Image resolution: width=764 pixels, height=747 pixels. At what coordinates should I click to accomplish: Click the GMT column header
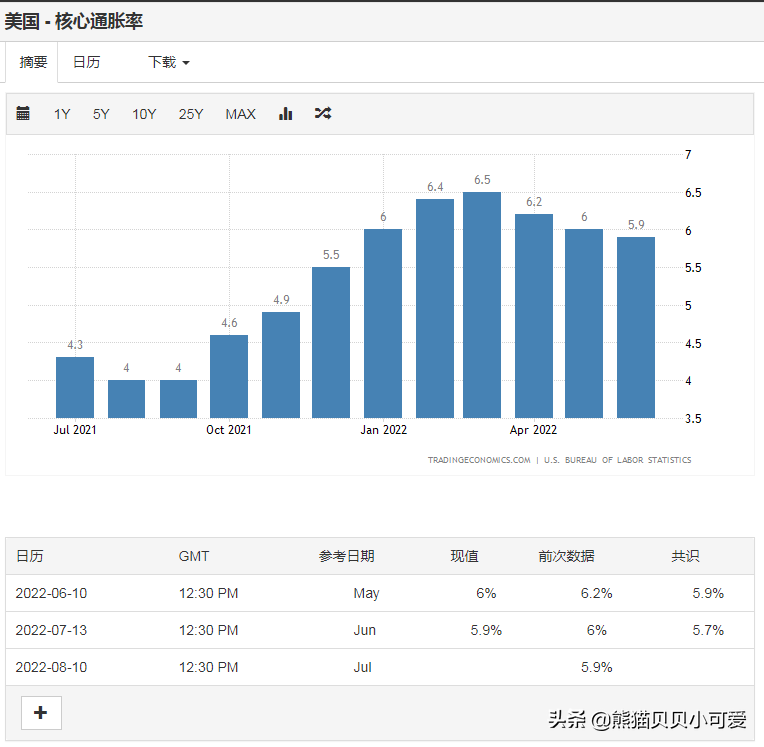click(194, 556)
